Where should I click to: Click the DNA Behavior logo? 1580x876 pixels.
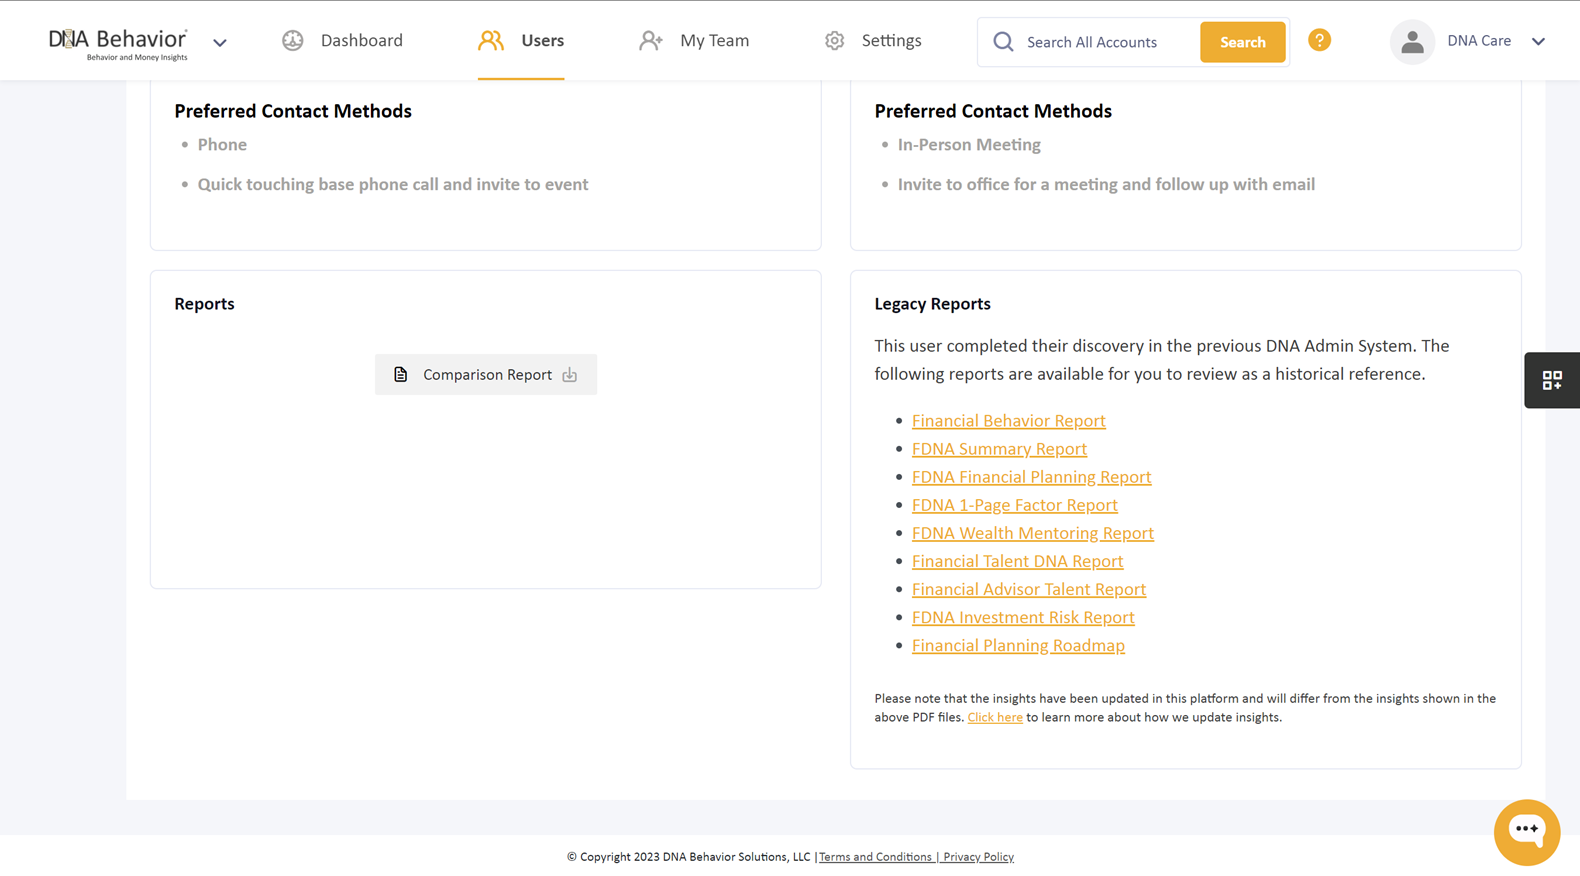point(118,43)
